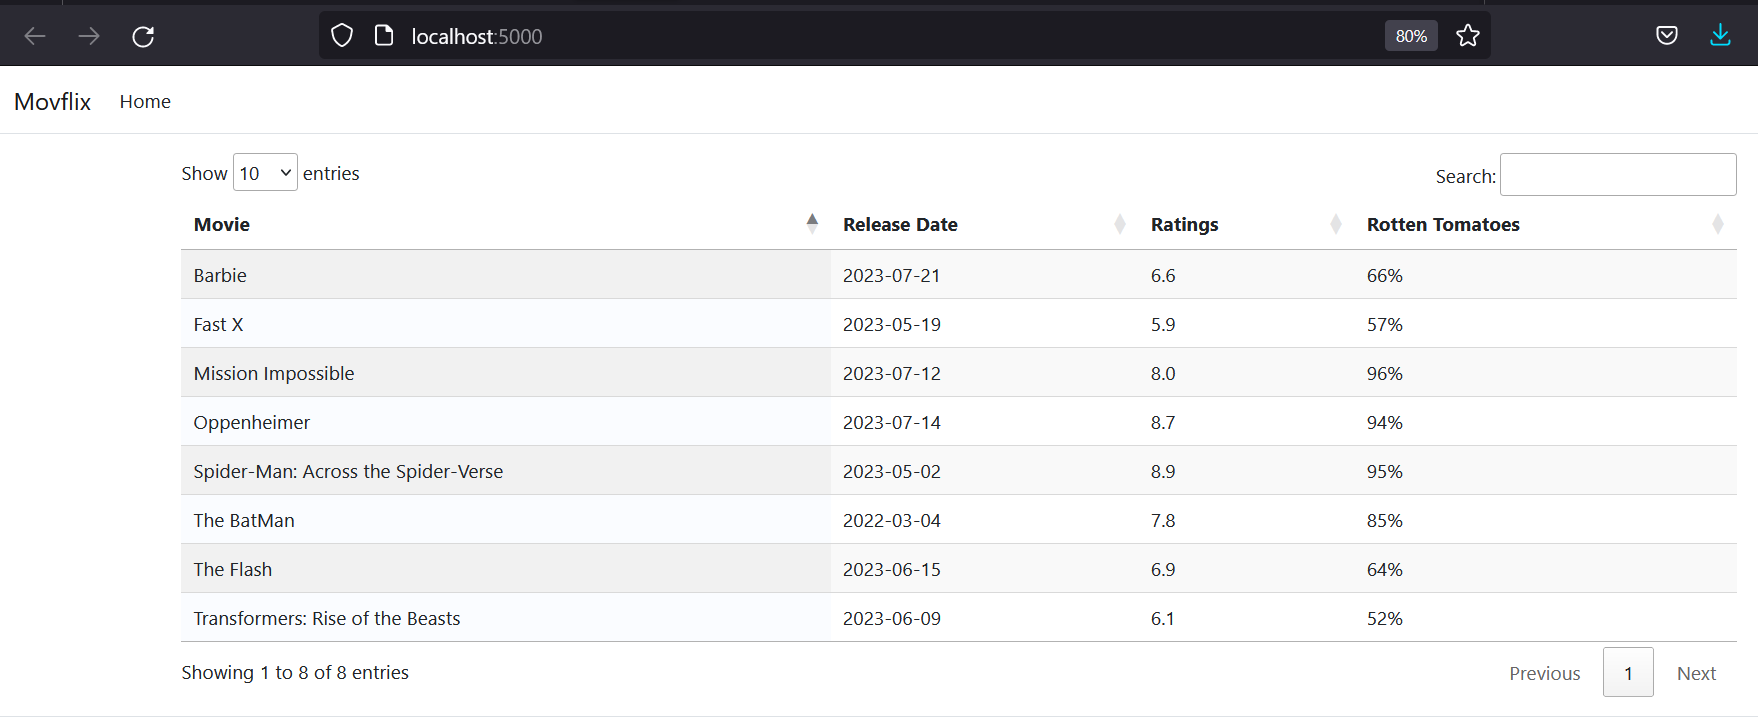This screenshot has width=1758, height=720.
Task: Open the Home navigation link
Action: click(x=145, y=102)
